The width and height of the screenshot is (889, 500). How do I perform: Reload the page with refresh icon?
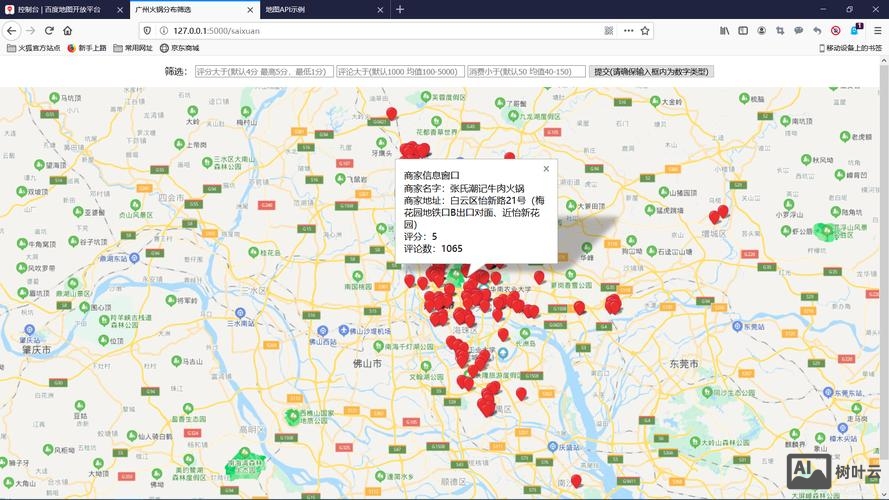[x=49, y=31]
